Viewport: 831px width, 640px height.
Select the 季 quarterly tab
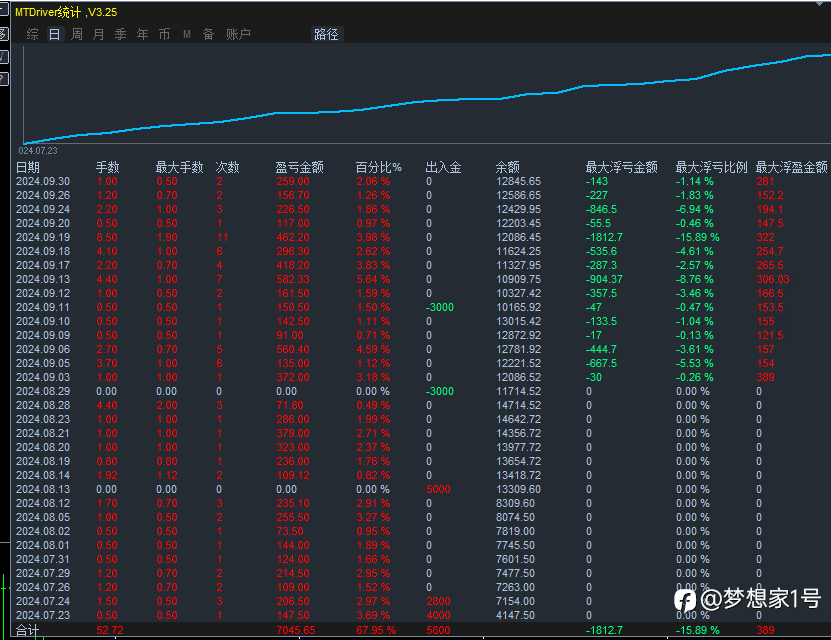click(x=120, y=34)
